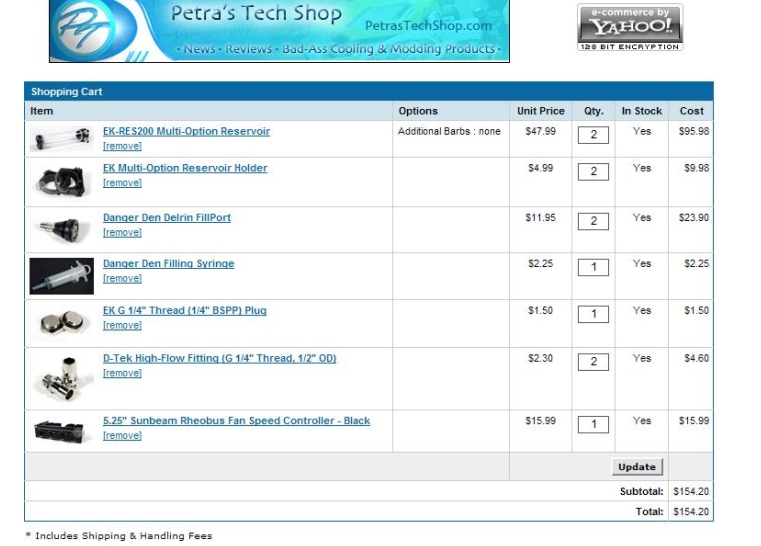Click the Unit Price column header

coord(541,111)
